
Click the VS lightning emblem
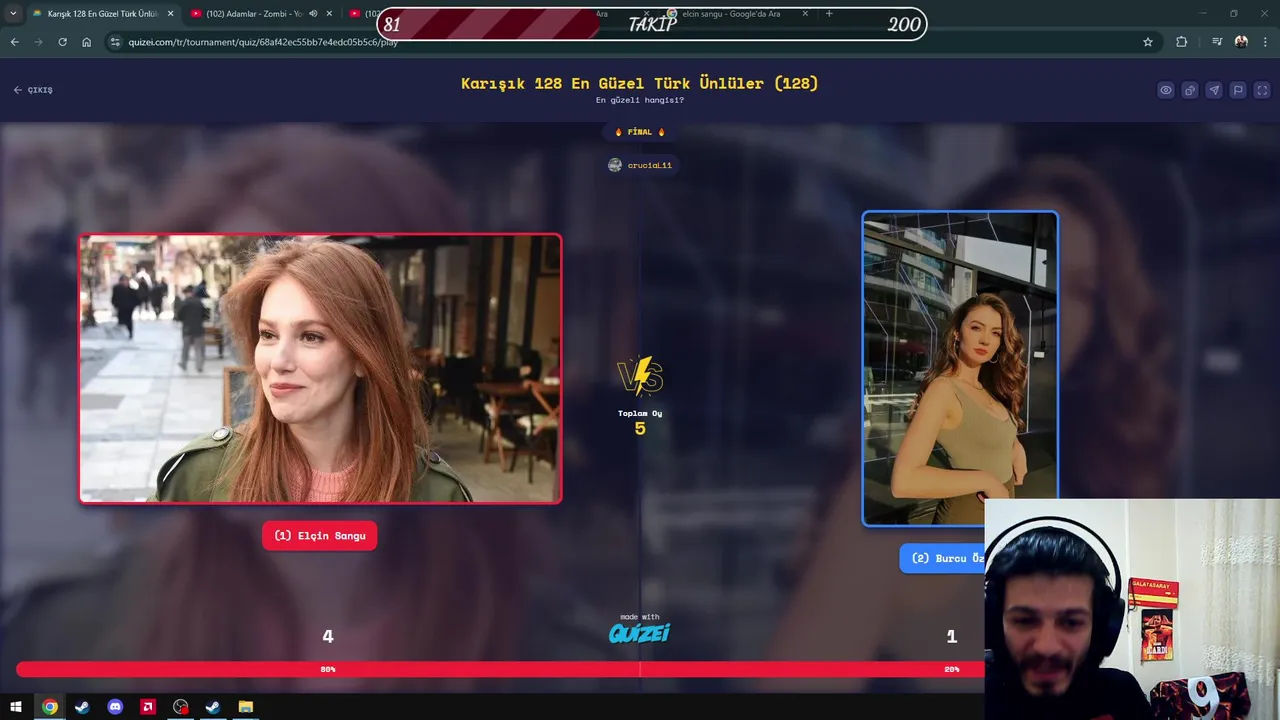point(640,377)
